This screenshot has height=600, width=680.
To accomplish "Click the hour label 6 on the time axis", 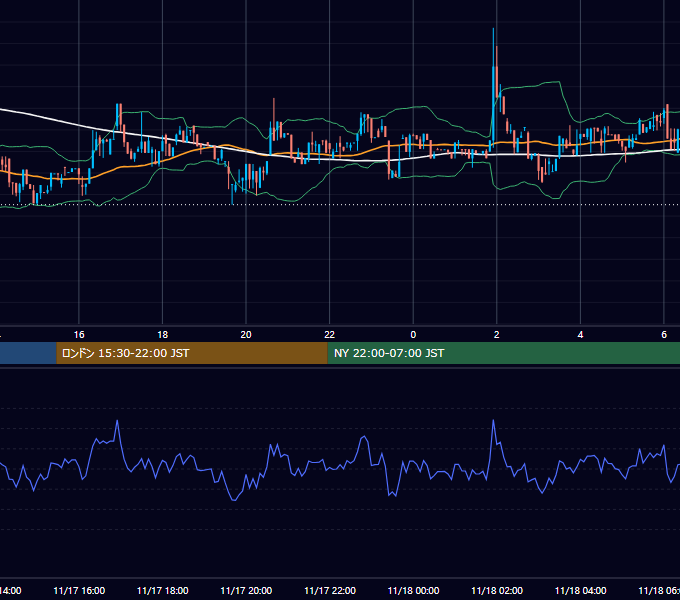I will (x=664, y=335).
